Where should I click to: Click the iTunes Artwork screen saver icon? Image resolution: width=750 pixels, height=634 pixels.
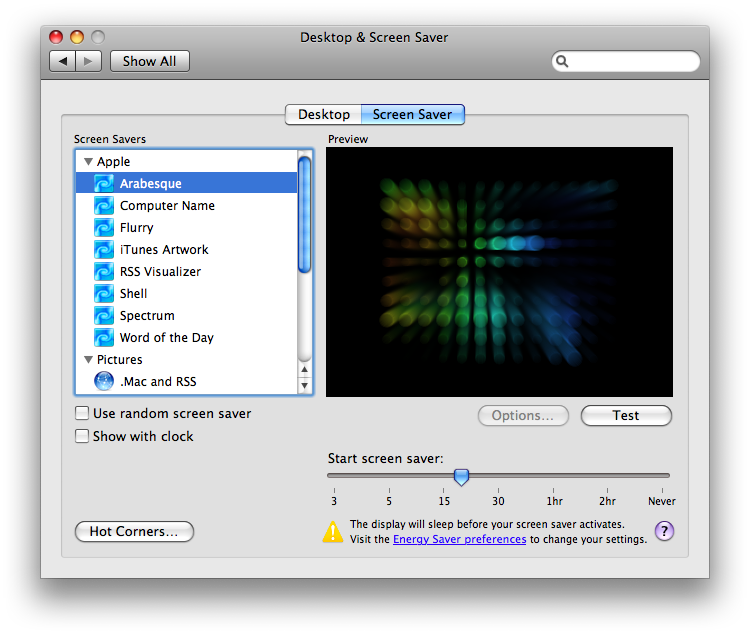104,249
